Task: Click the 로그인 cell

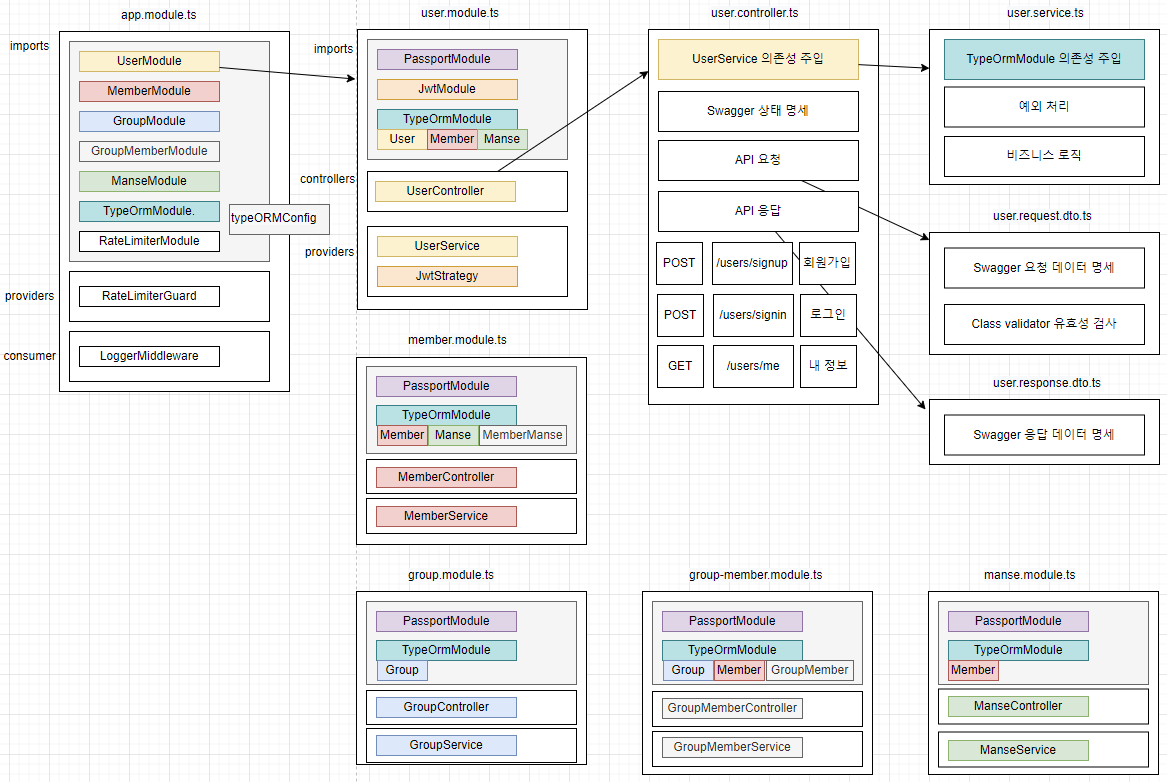Action: click(828, 315)
